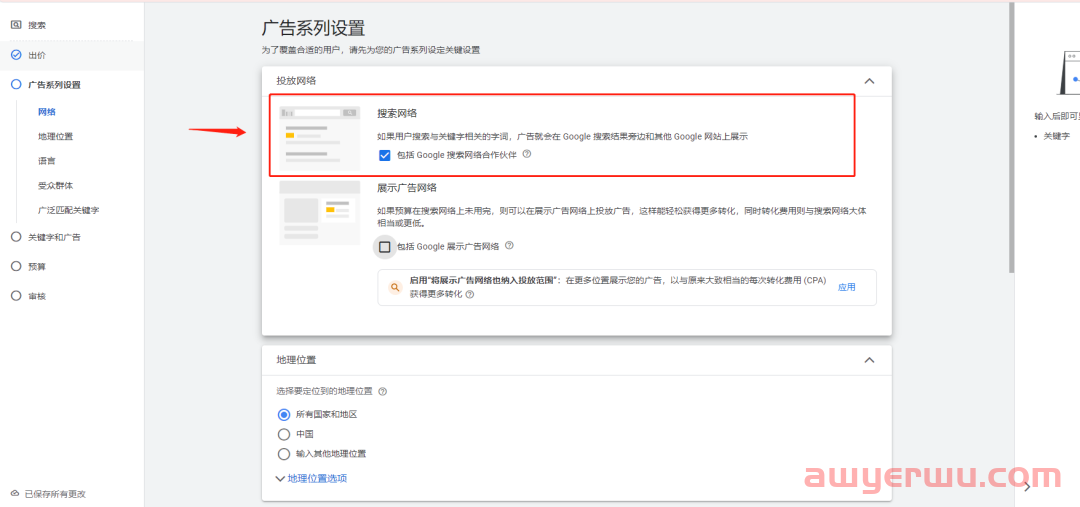Click help icon next to 展示广告网络 checkbox
1080x507 pixels.
(510, 246)
